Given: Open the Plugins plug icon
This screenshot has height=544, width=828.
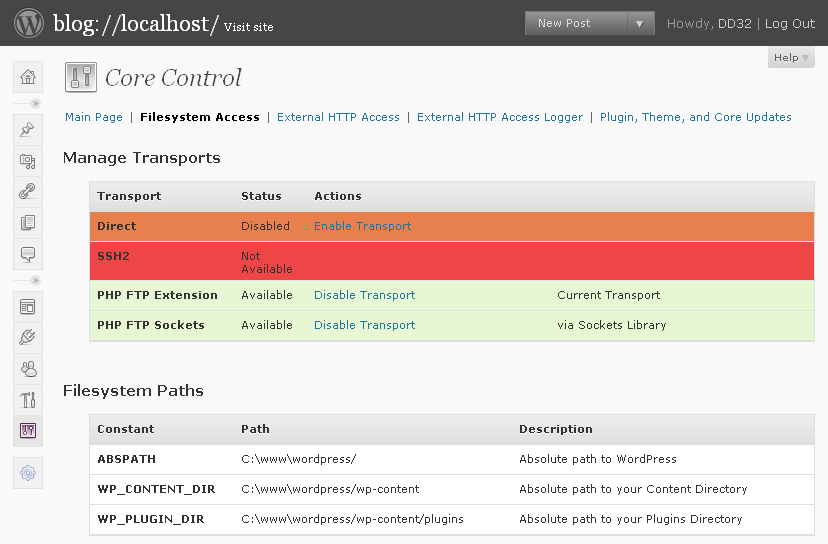Looking at the screenshot, I should click(x=28, y=337).
